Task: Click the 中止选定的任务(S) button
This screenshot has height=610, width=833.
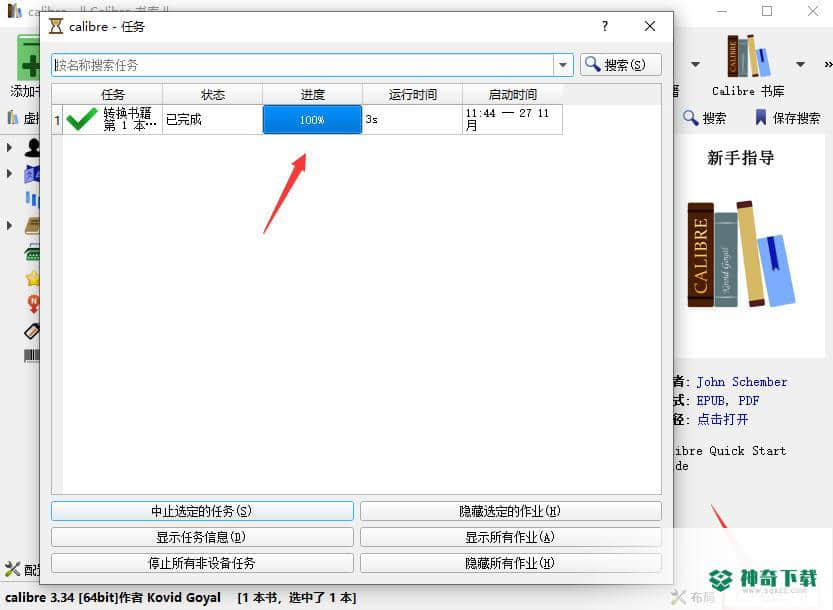Action: click(x=202, y=511)
